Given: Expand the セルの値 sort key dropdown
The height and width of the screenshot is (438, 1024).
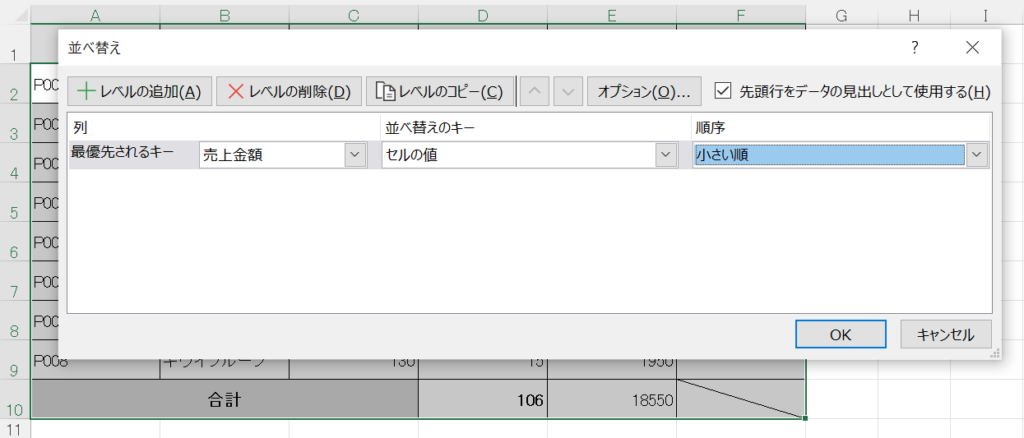Looking at the screenshot, I should click(x=665, y=155).
